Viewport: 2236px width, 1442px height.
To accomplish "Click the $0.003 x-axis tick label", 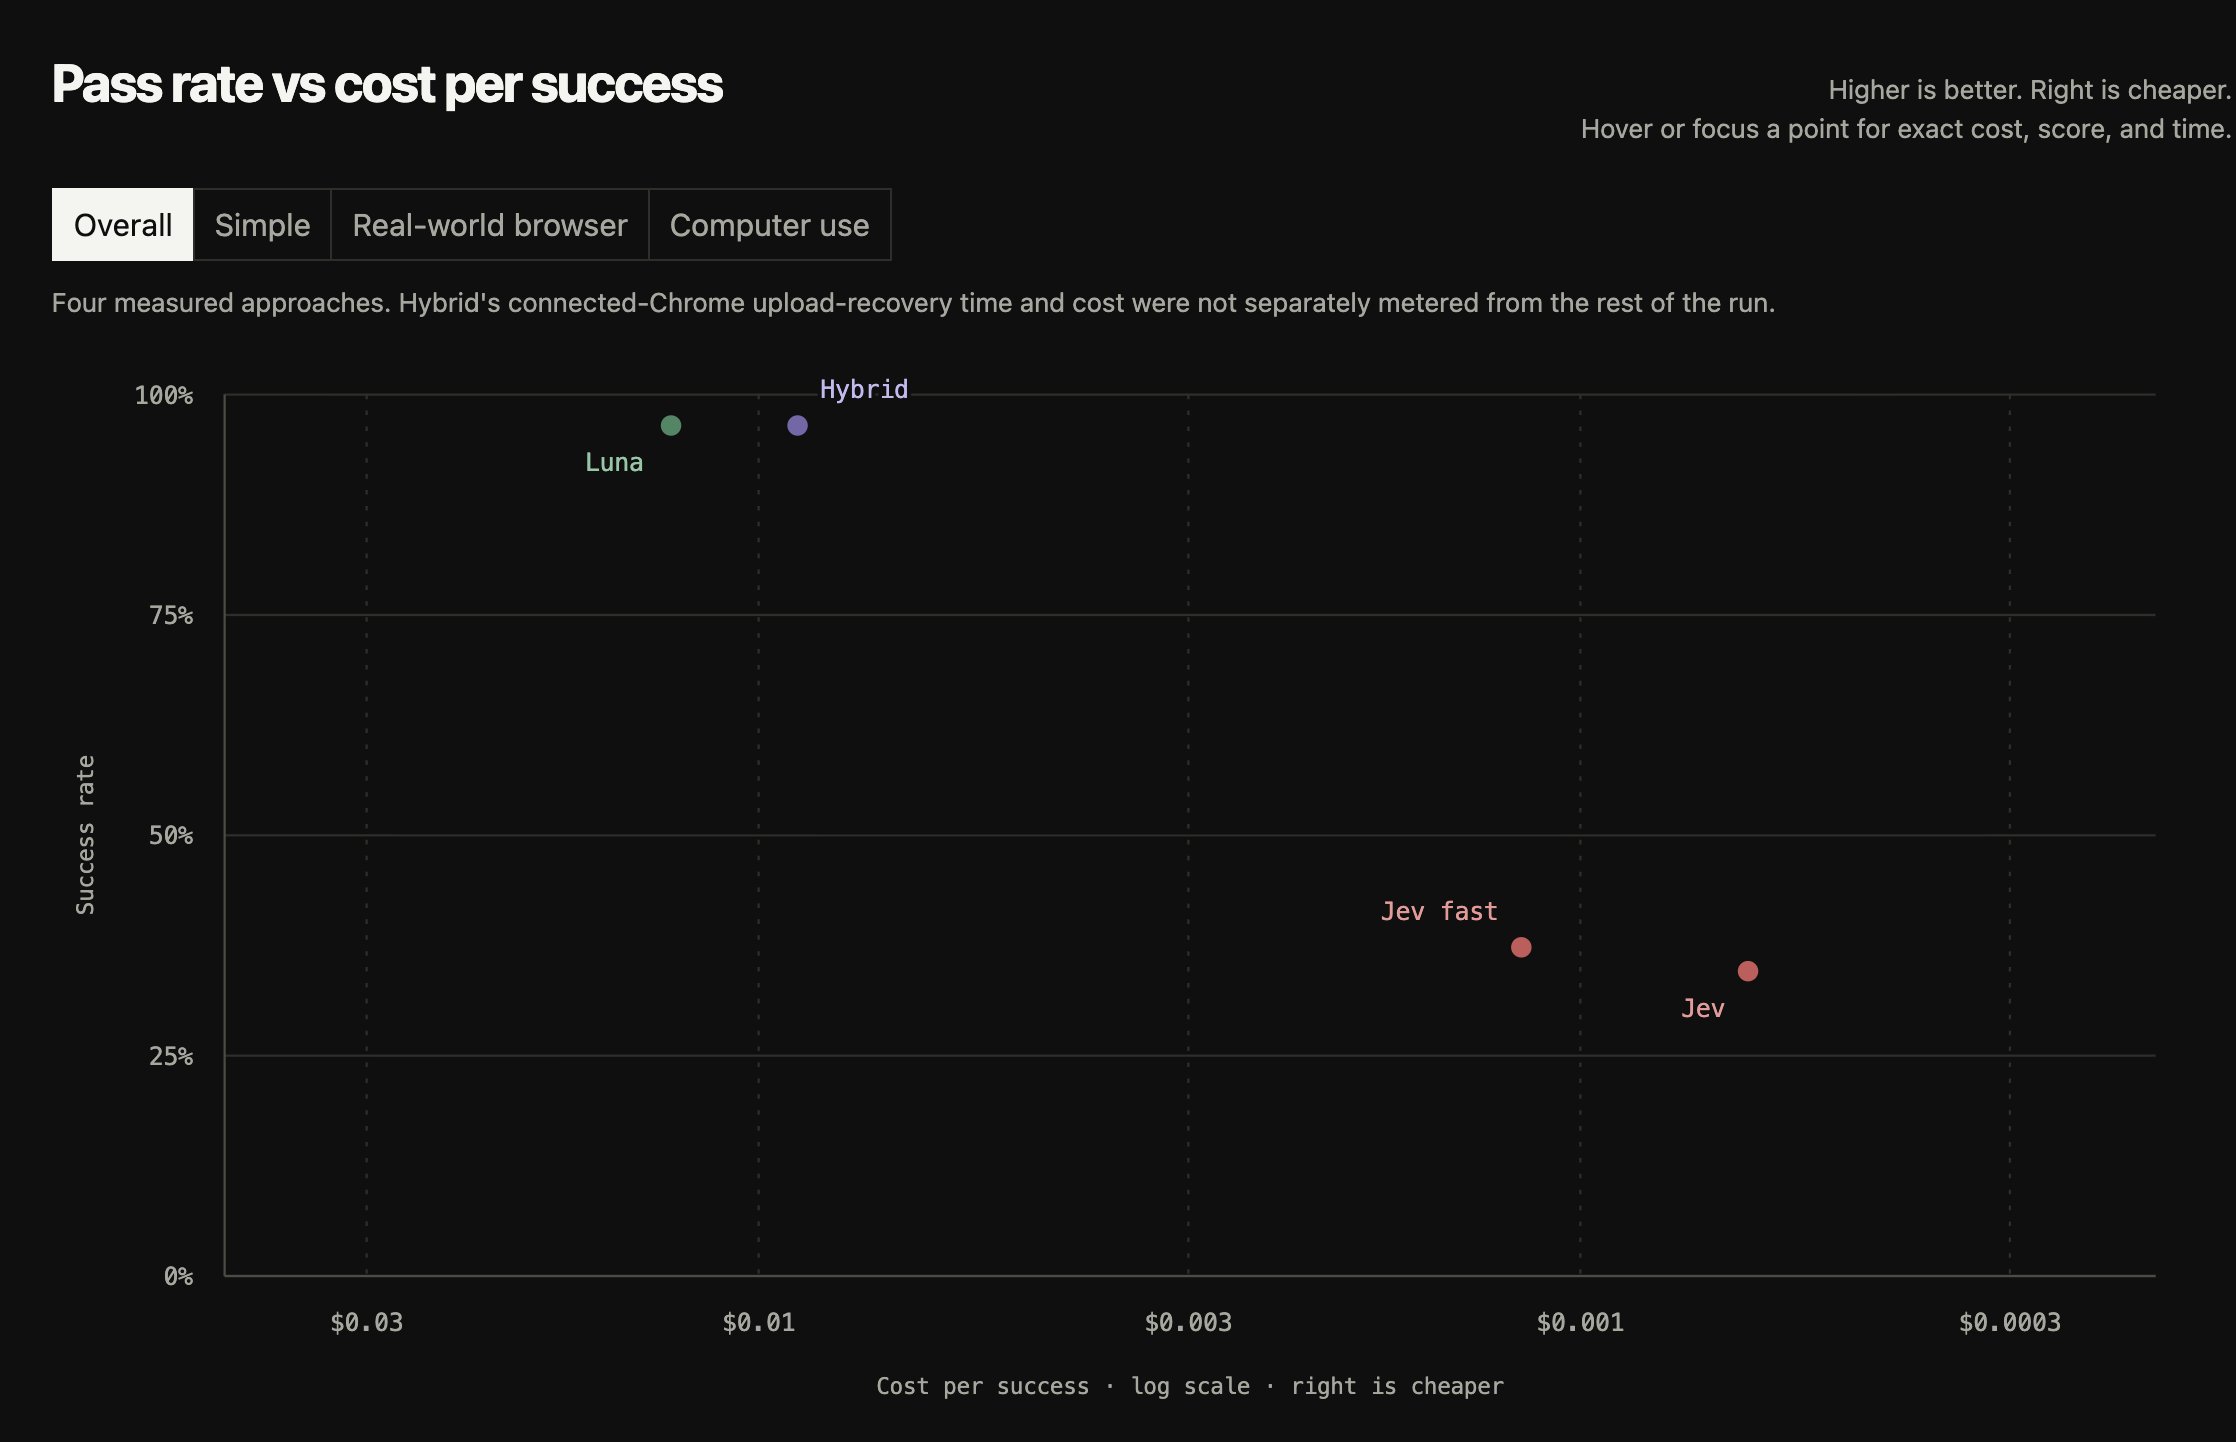I will 1188,1322.
